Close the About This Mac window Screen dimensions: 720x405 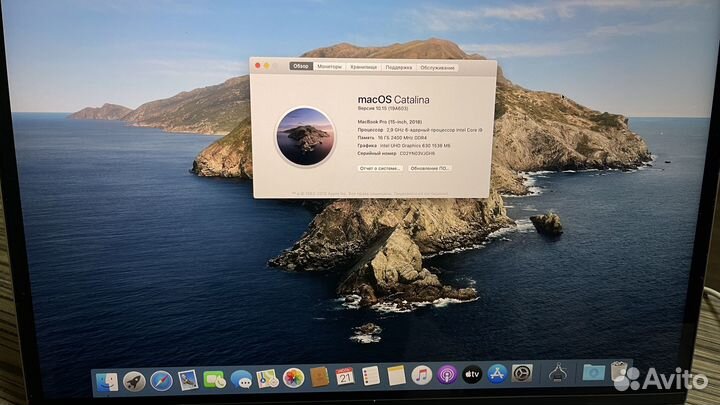coord(258,66)
